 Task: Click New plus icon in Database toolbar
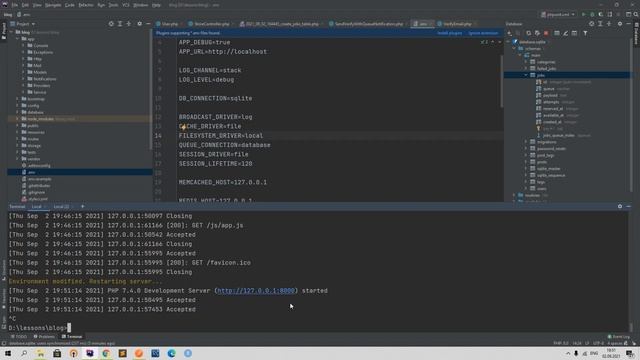(509, 33)
